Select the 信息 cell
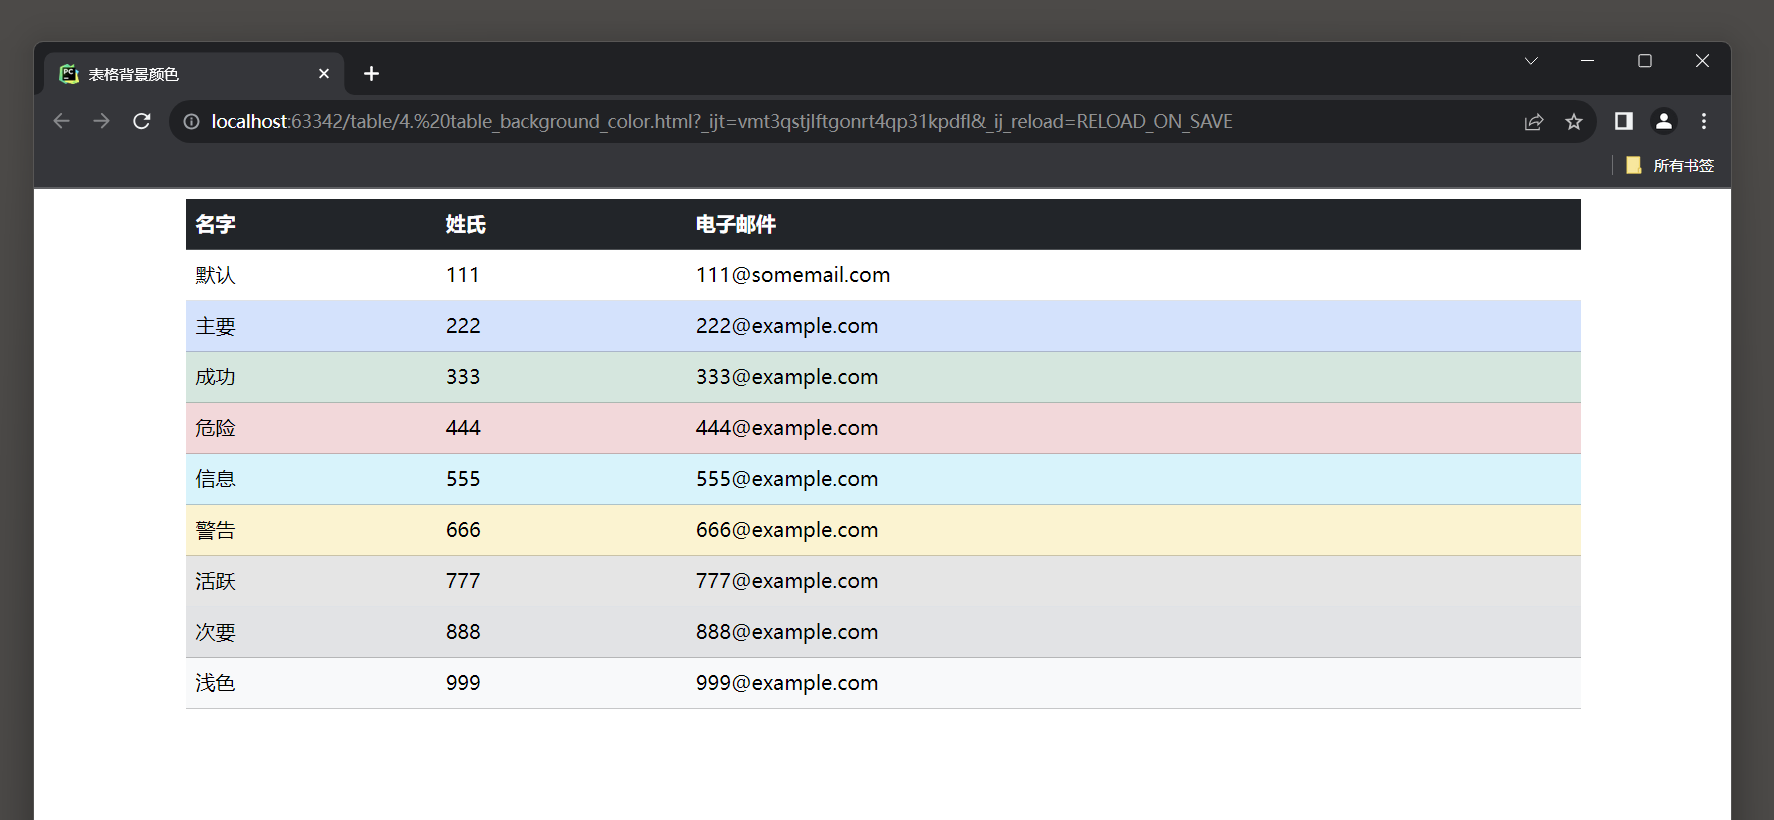Image resolution: width=1774 pixels, height=820 pixels. (311, 479)
